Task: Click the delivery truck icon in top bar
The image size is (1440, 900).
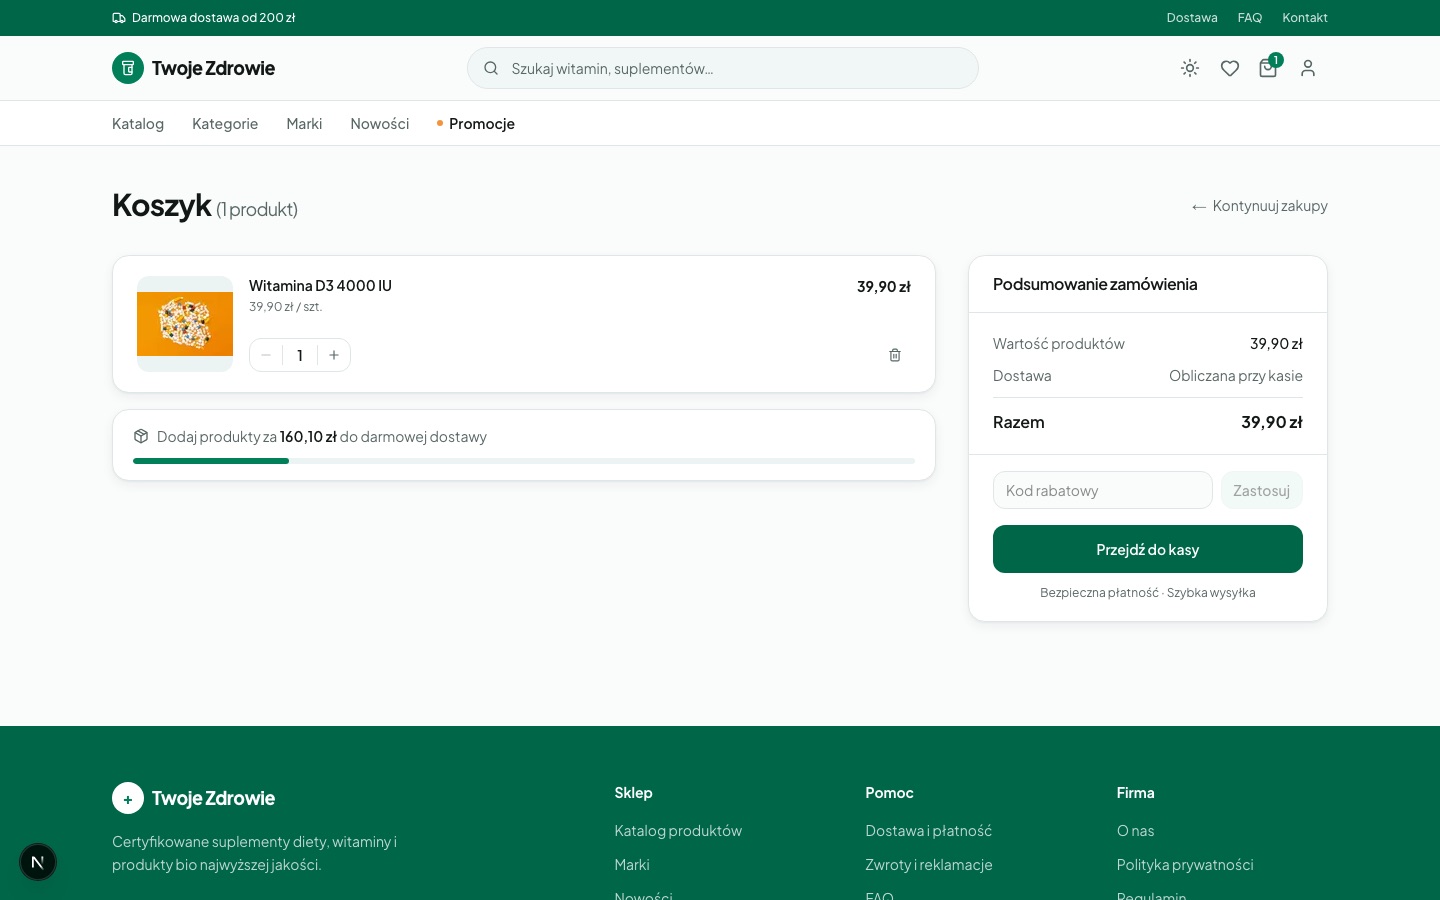Action: click(x=119, y=18)
